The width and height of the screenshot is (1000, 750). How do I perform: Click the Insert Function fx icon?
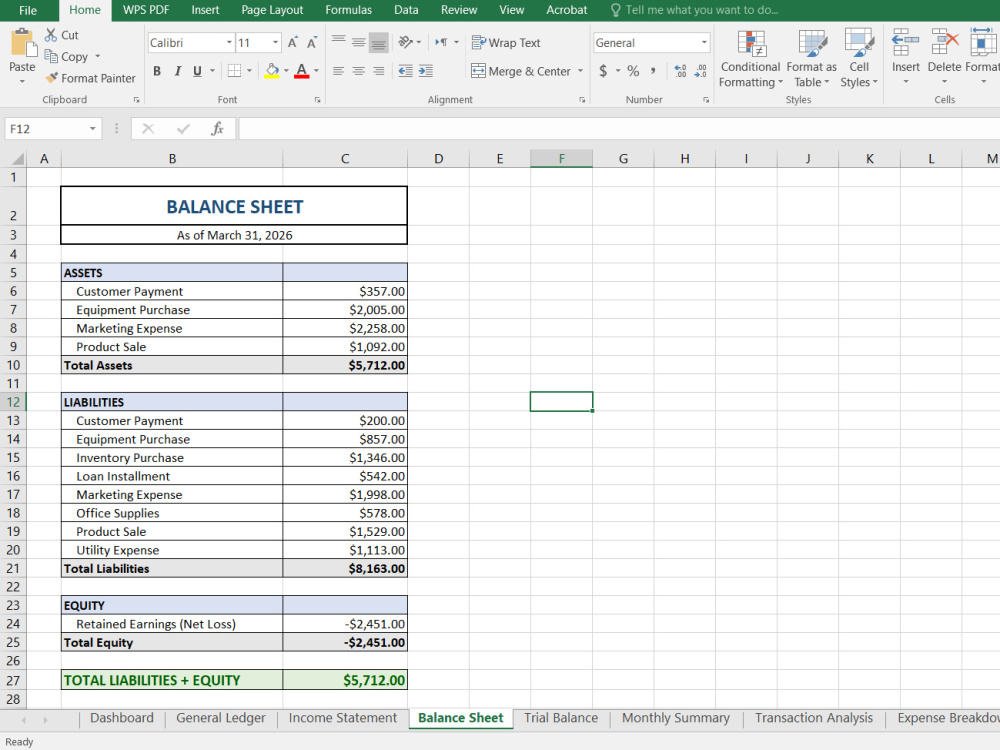tap(217, 129)
